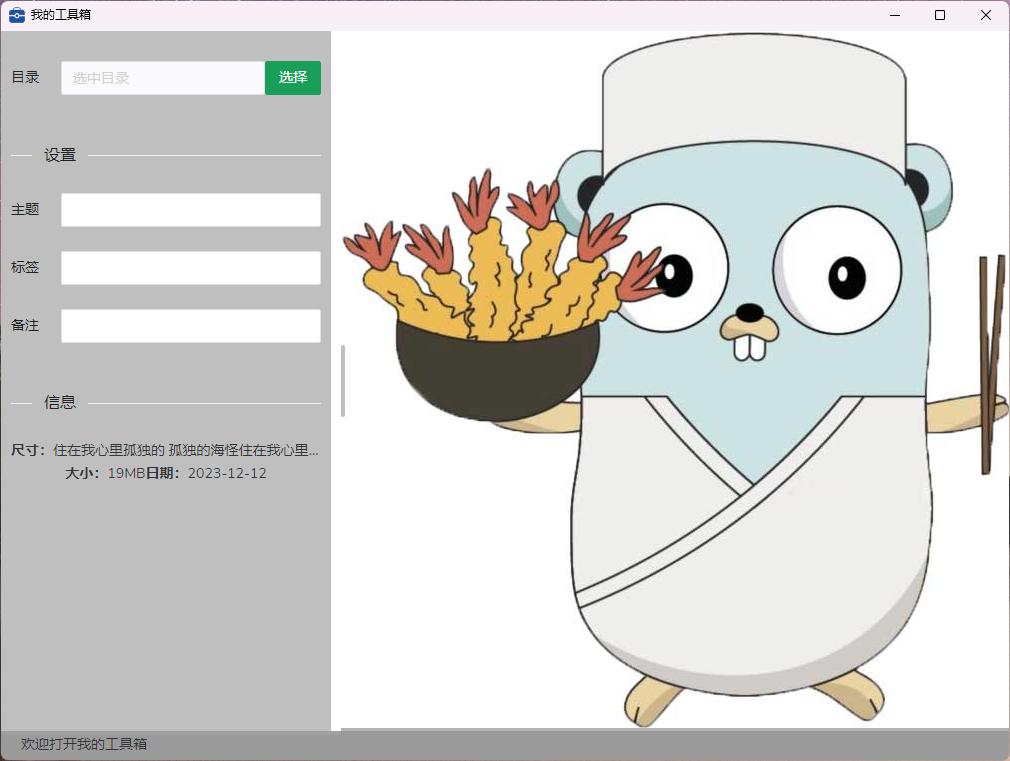Minimize the 我的工具箱 window
Image resolution: width=1010 pixels, height=761 pixels.
(x=894, y=15)
